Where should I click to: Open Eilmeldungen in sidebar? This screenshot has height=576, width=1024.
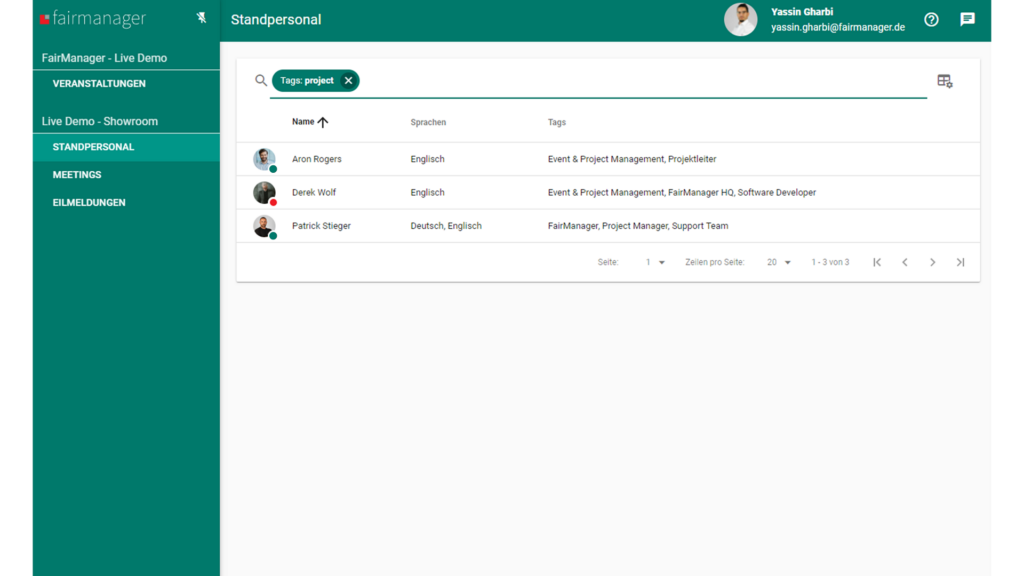coord(89,202)
